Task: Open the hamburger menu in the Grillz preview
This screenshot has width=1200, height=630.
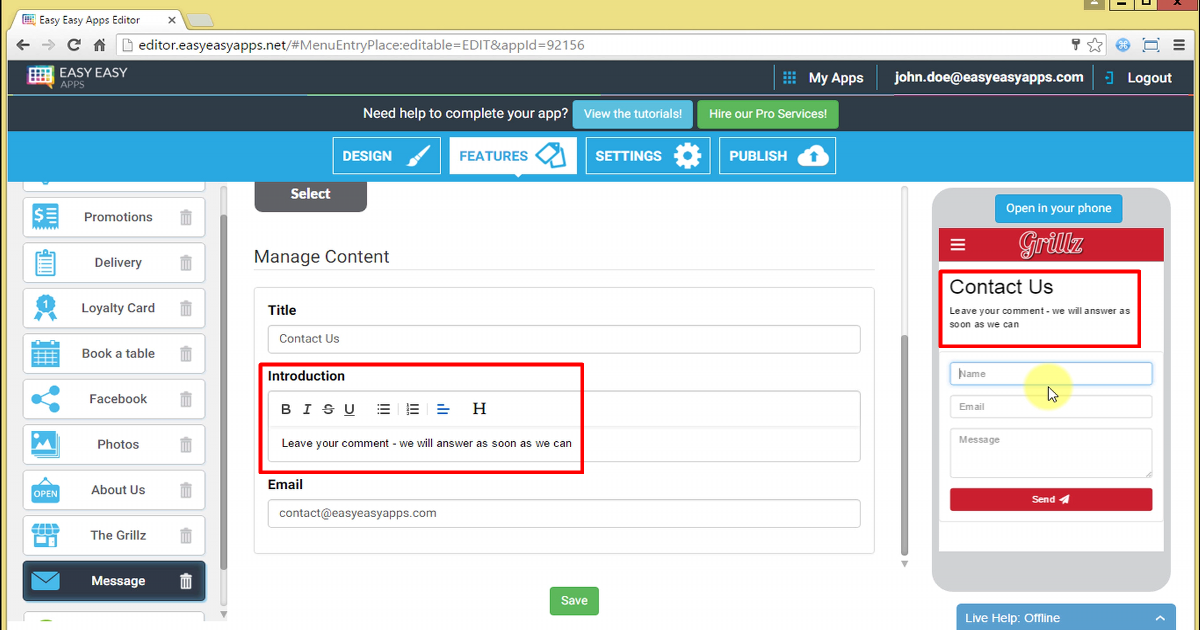Action: pos(957,244)
